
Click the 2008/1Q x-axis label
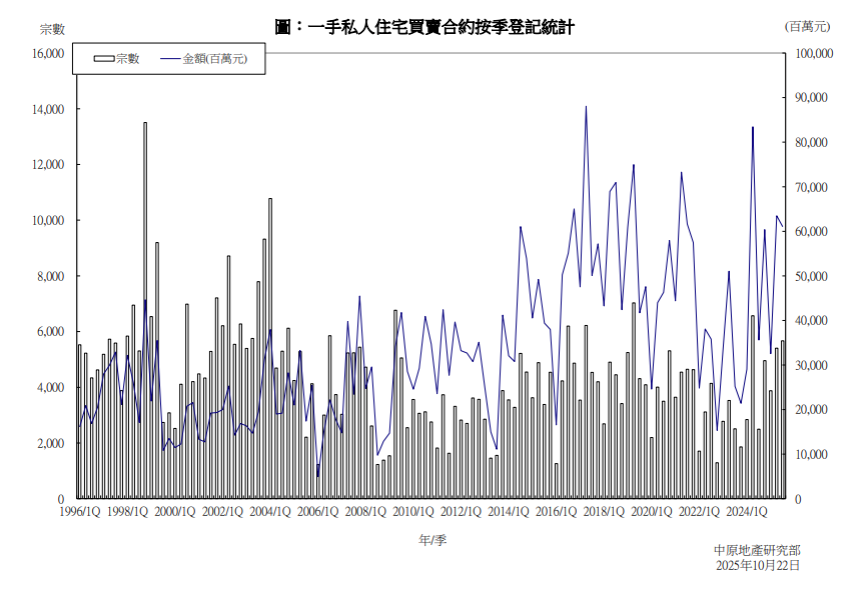click(365, 511)
